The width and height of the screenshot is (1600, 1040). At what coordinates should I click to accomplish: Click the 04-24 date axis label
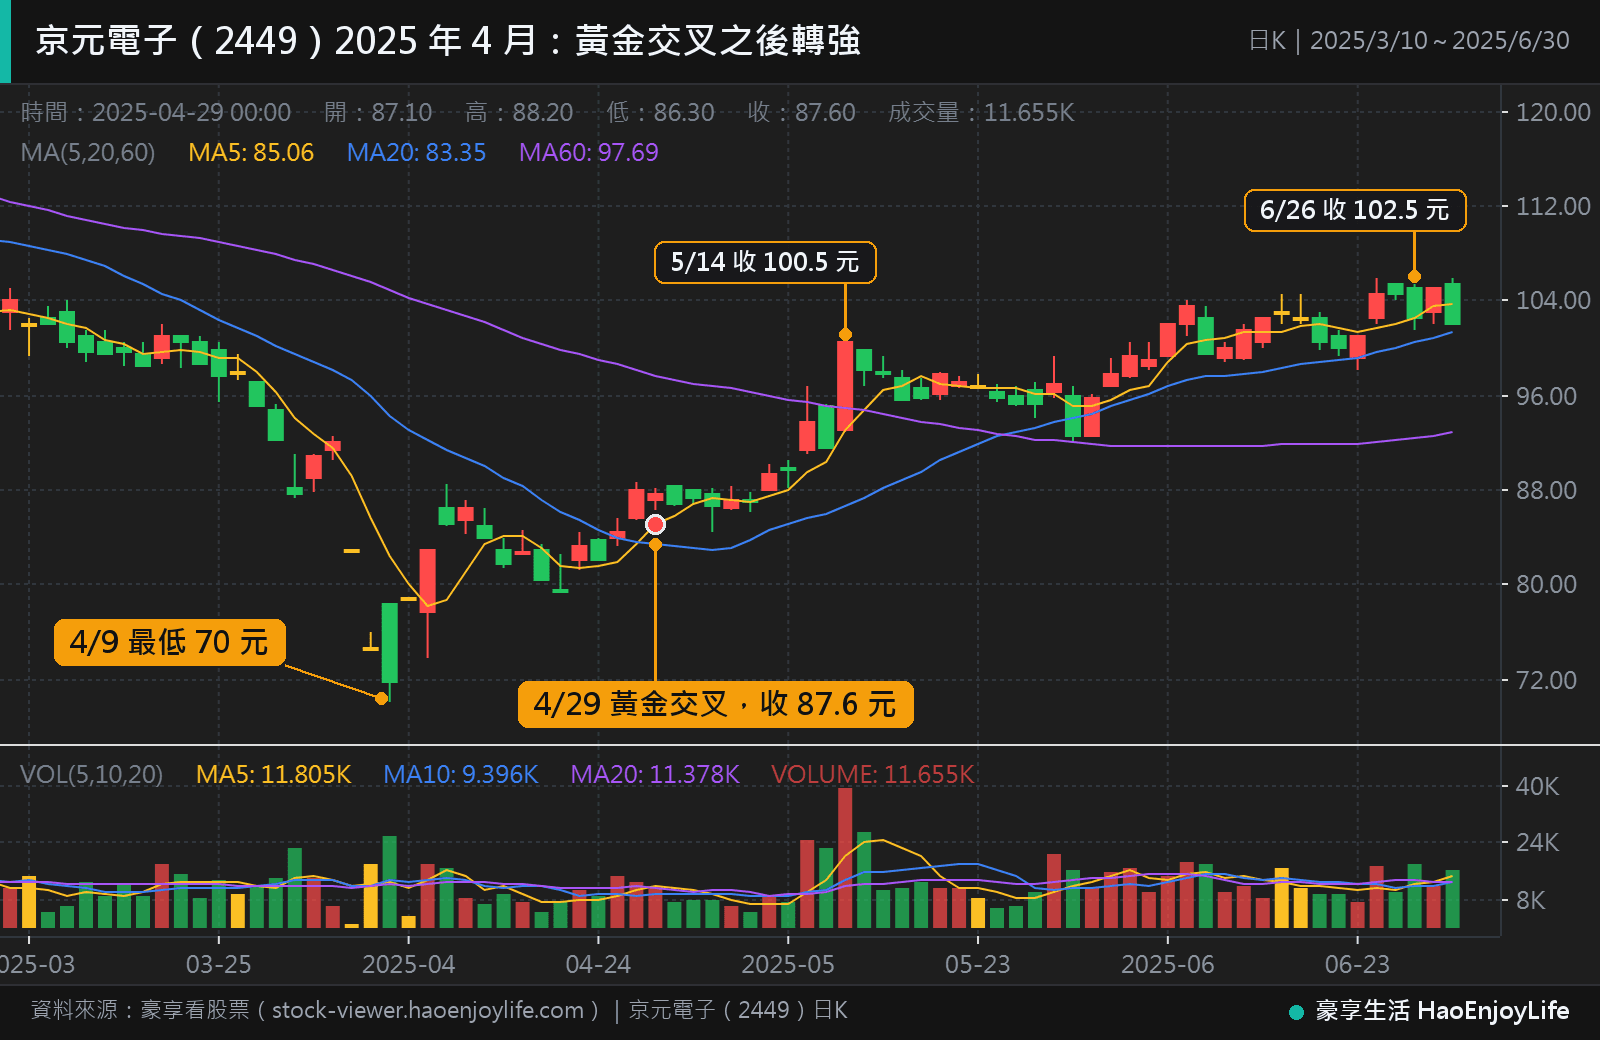click(598, 965)
